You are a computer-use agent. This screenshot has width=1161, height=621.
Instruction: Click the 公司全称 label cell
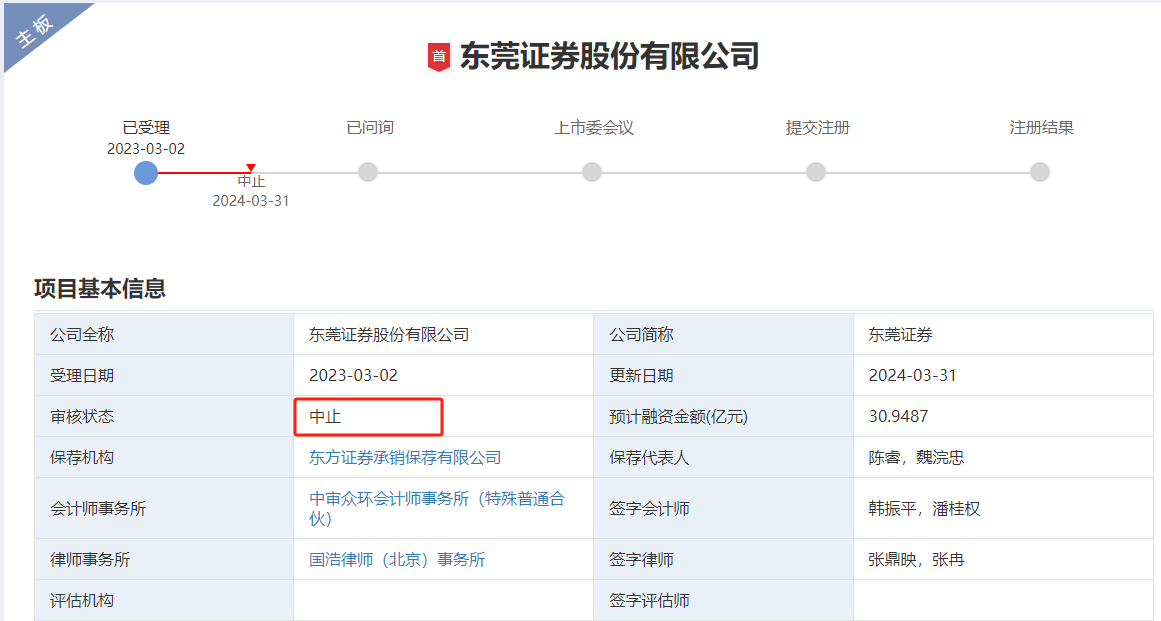coord(164,335)
